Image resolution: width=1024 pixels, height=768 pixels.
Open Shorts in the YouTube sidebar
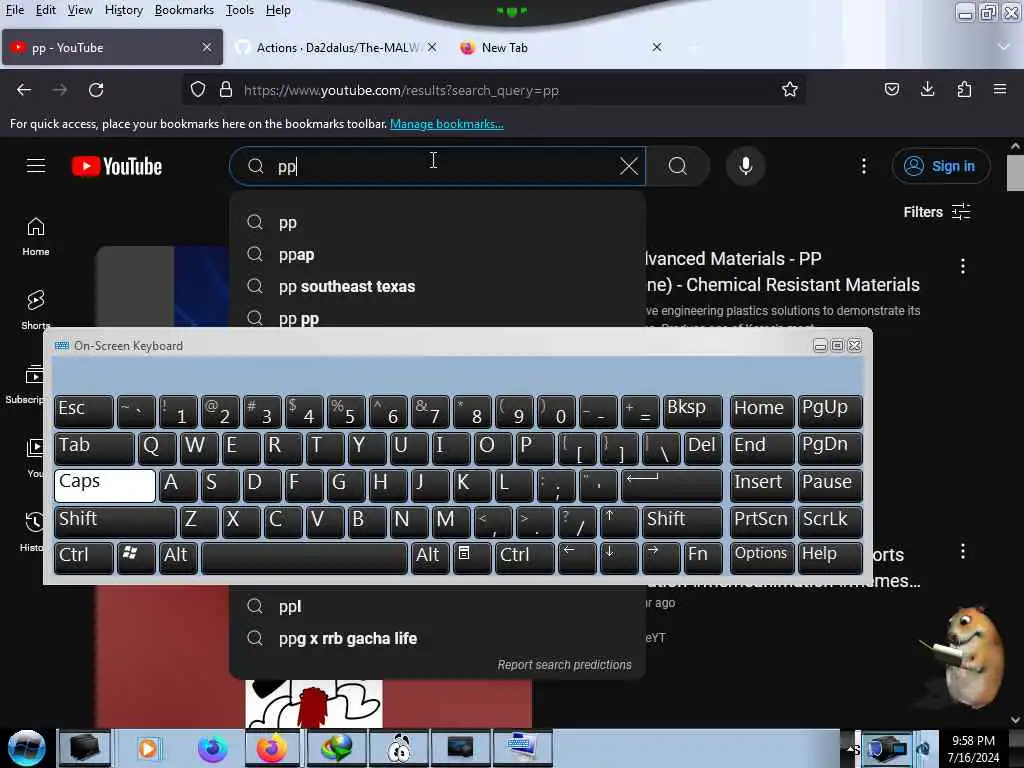point(36,310)
